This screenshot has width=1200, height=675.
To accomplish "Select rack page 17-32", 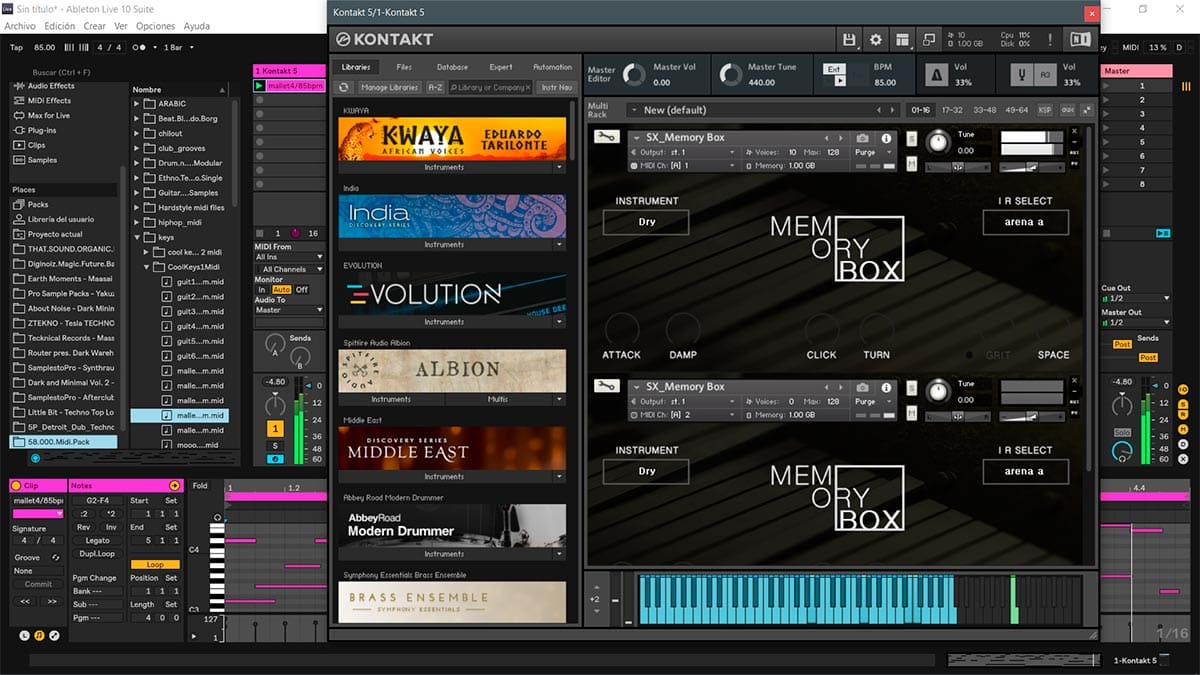I will pos(952,110).
